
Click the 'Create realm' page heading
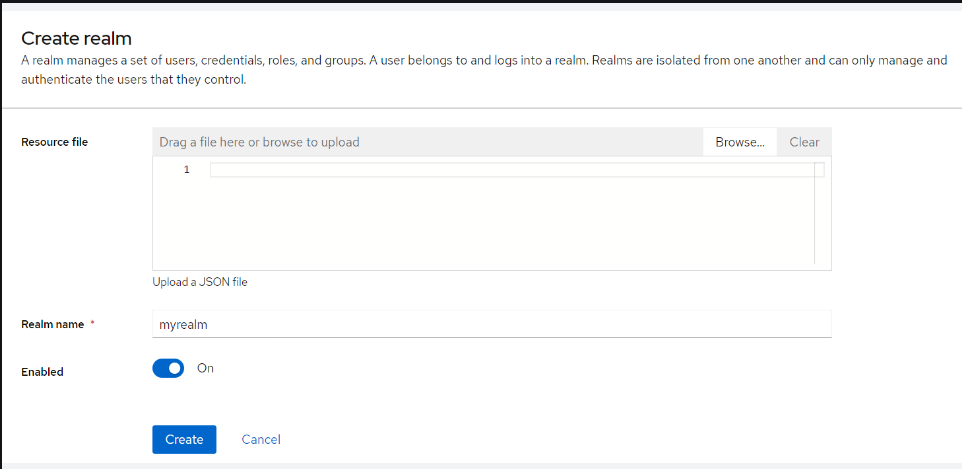point(76,38)
